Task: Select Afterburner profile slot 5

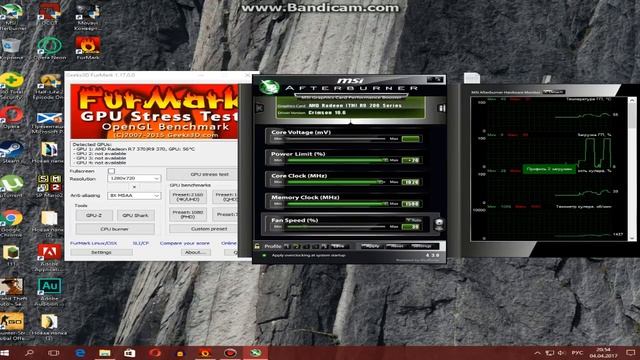Action: 324,246
